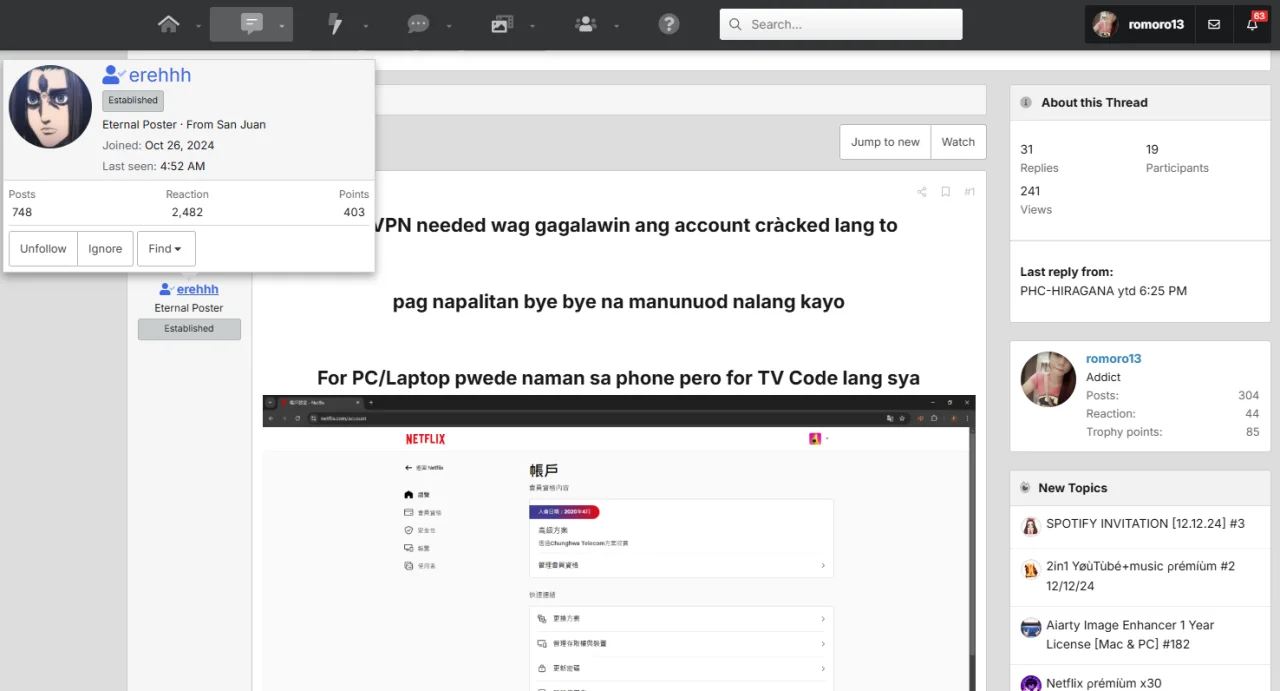Click the Reaction count 2,482 in popup
The image size is (1280, 691).
[x=187, y=212]
